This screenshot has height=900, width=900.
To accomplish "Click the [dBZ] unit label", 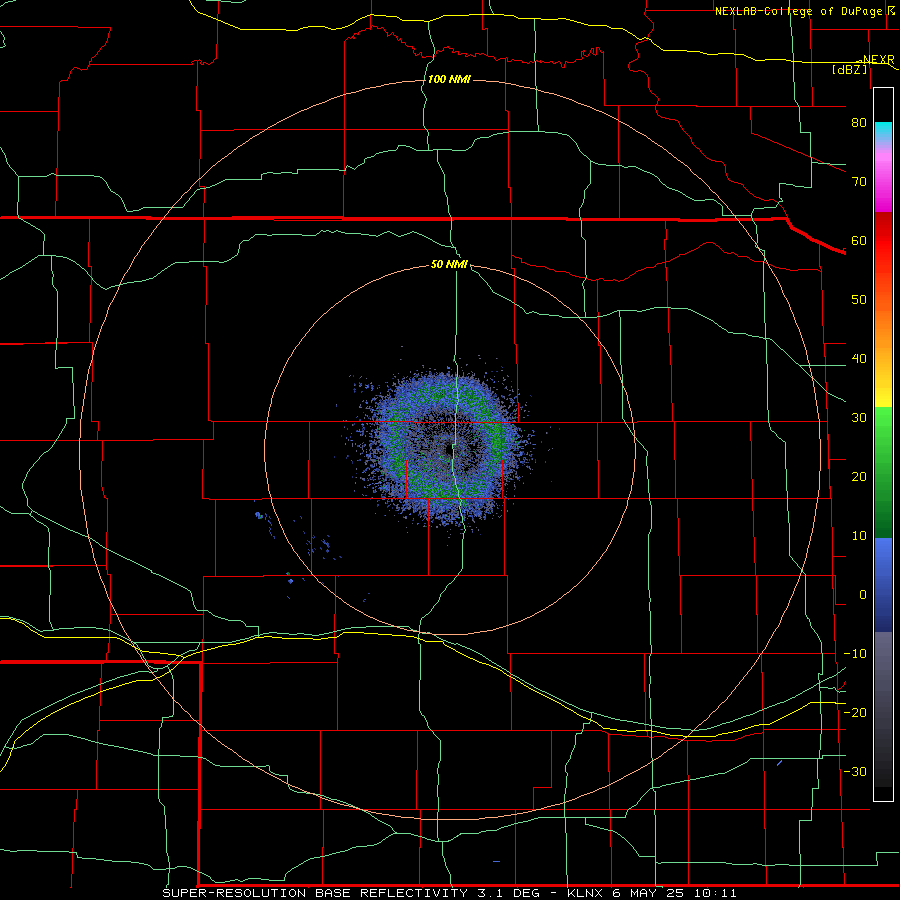I will click(x=849, y=69).
